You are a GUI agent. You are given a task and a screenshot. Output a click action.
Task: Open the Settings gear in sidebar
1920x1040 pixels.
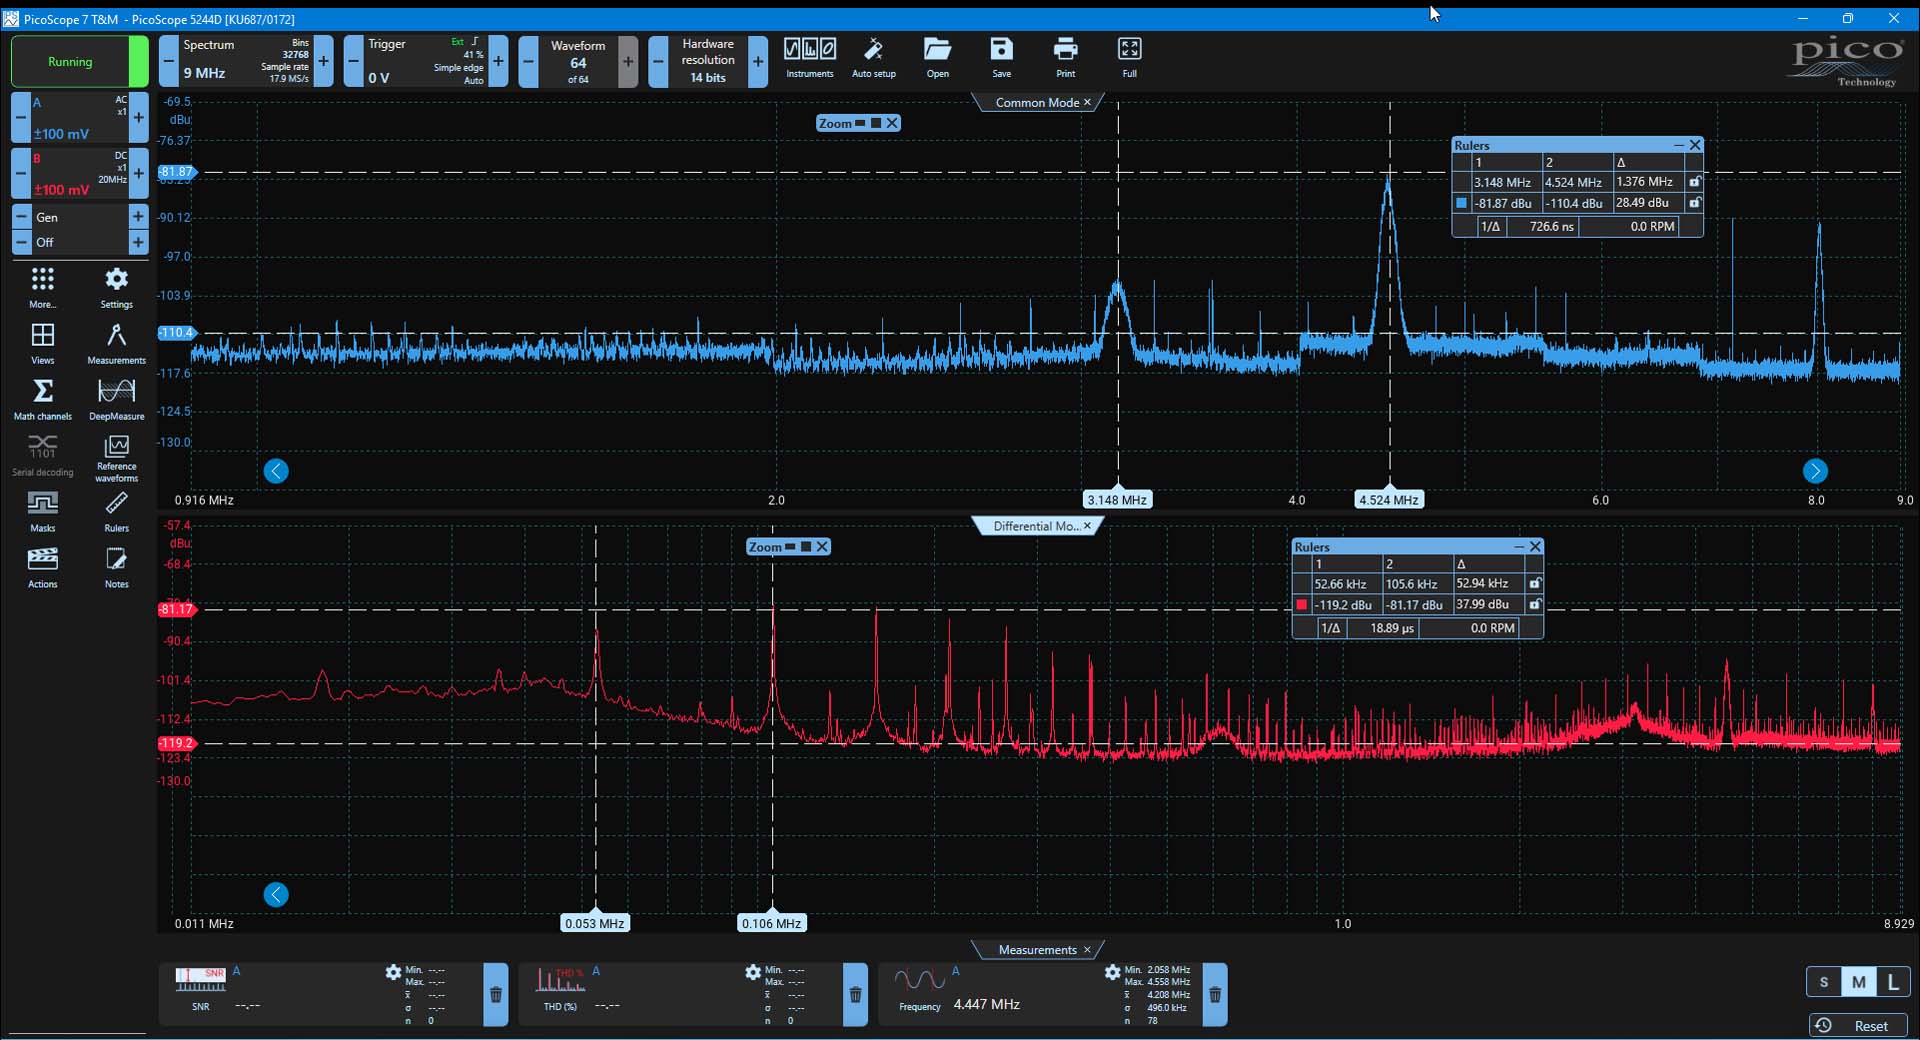[x=117, y=288]
